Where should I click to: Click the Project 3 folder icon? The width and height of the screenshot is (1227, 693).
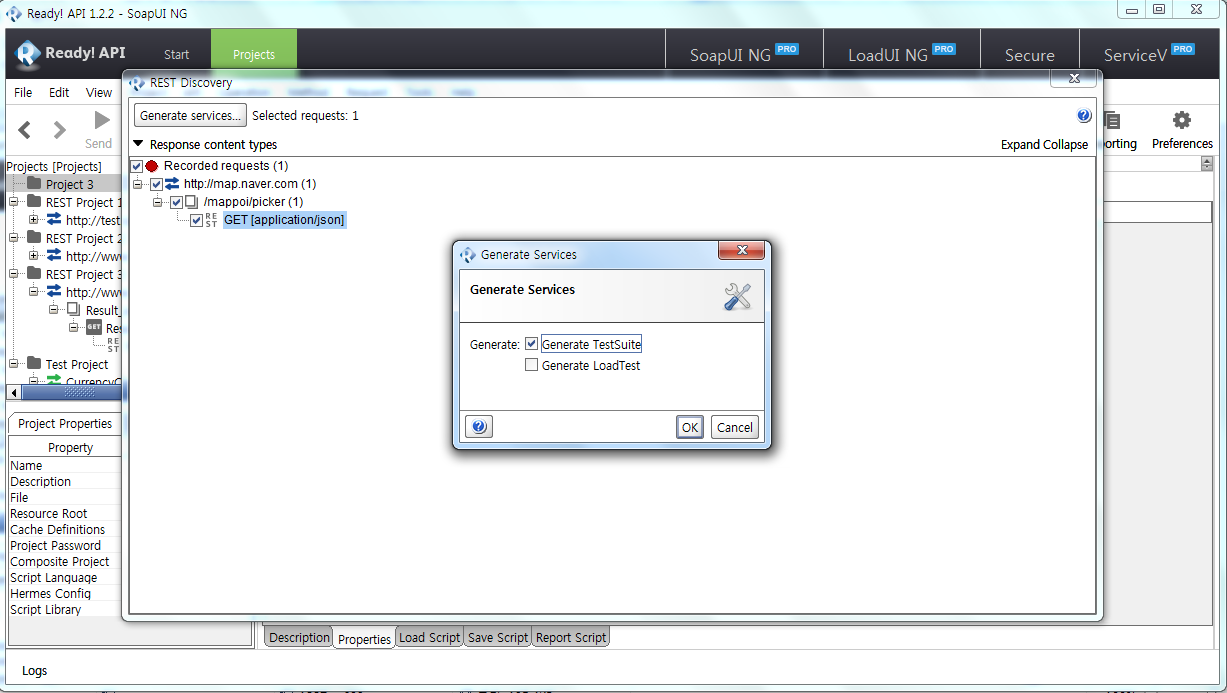[x=34, y=184]
